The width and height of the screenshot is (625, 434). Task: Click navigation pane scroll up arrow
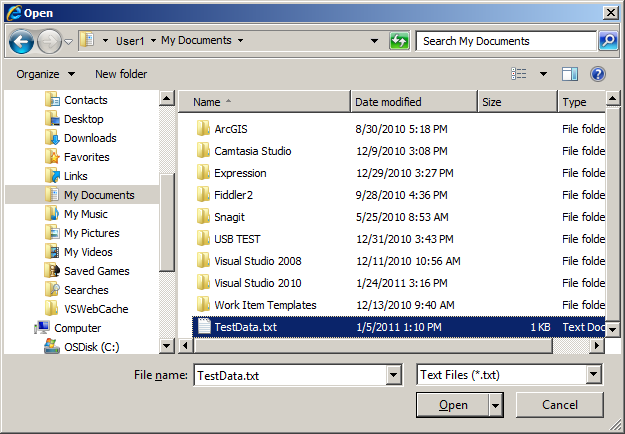pyautogui.click(x=167, y=98)
